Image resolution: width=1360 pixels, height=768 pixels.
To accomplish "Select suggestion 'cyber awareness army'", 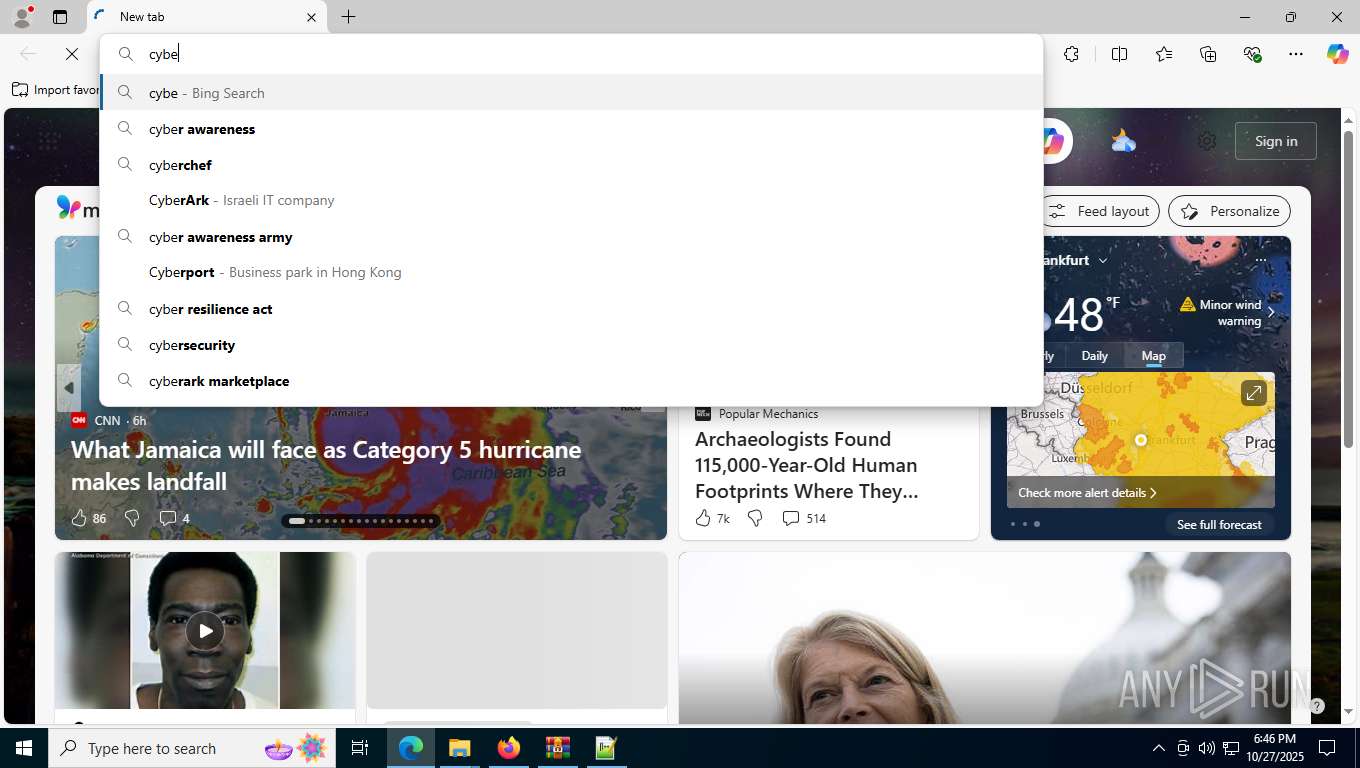I will click(x=571, y=237).
